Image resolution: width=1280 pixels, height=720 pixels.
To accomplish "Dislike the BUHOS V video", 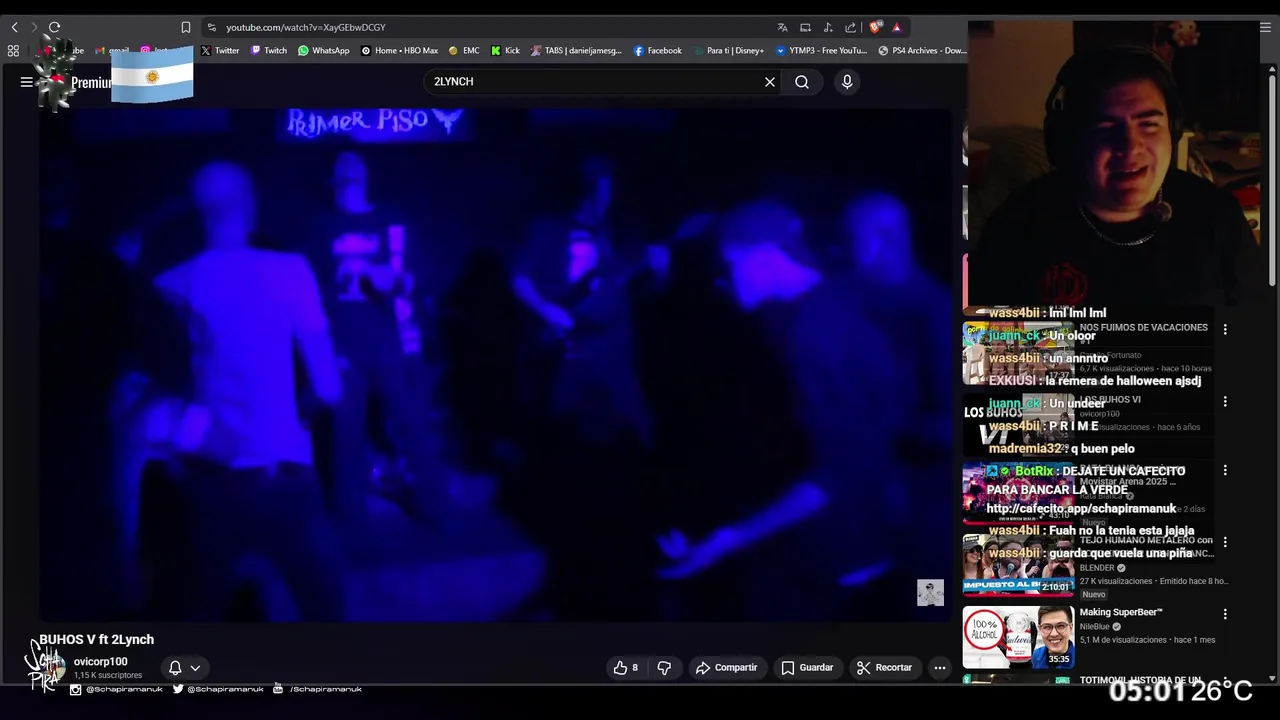I will 664,667.
